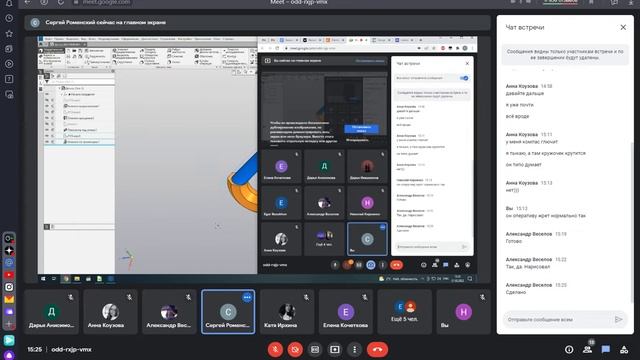Open browser sidebar history clock icon
This screenshot has height=360, width=640.
9,18
